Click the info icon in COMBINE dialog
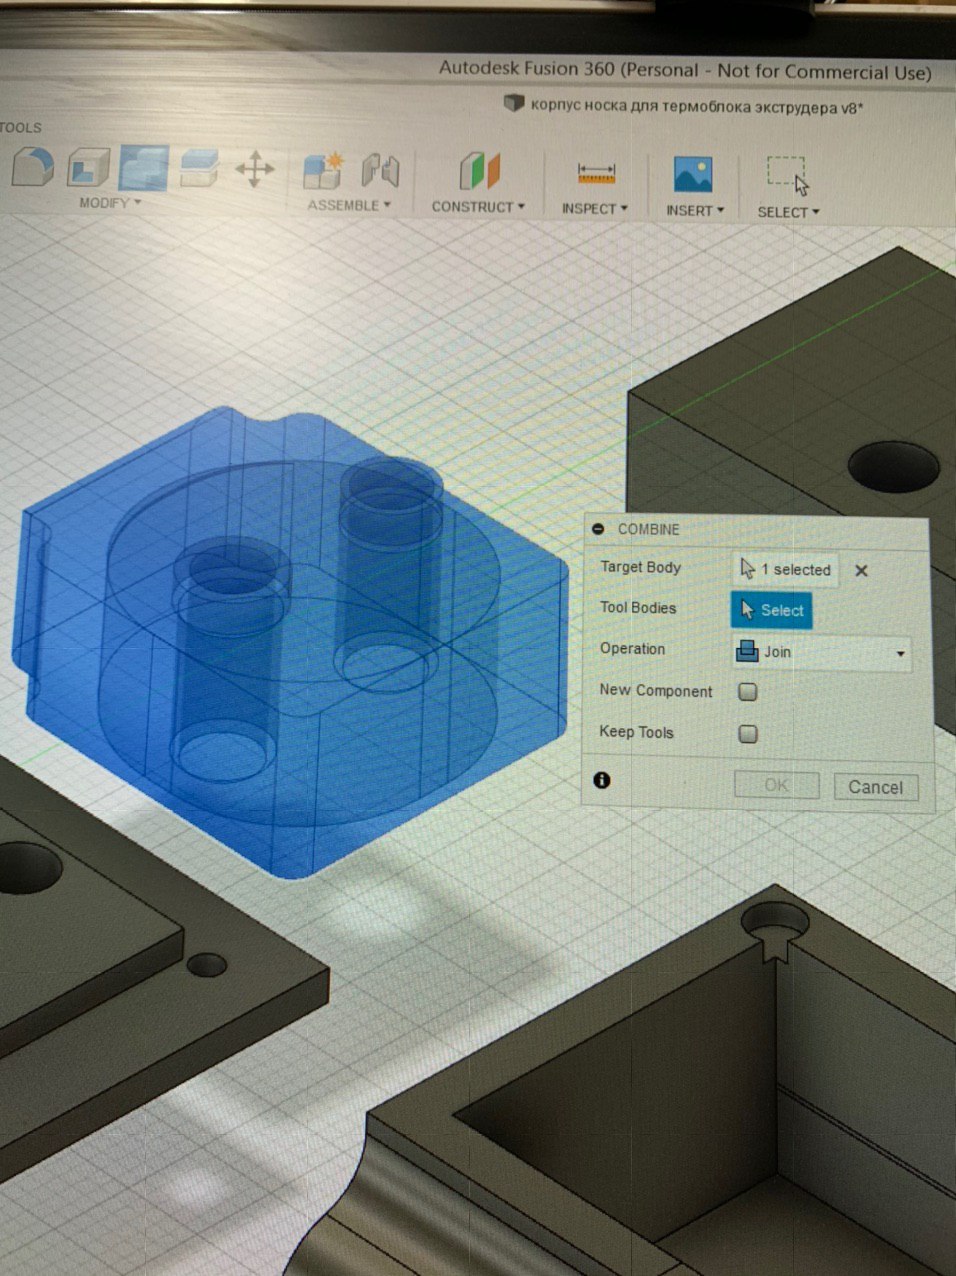 pyautogui.click(x=601, y=780)
